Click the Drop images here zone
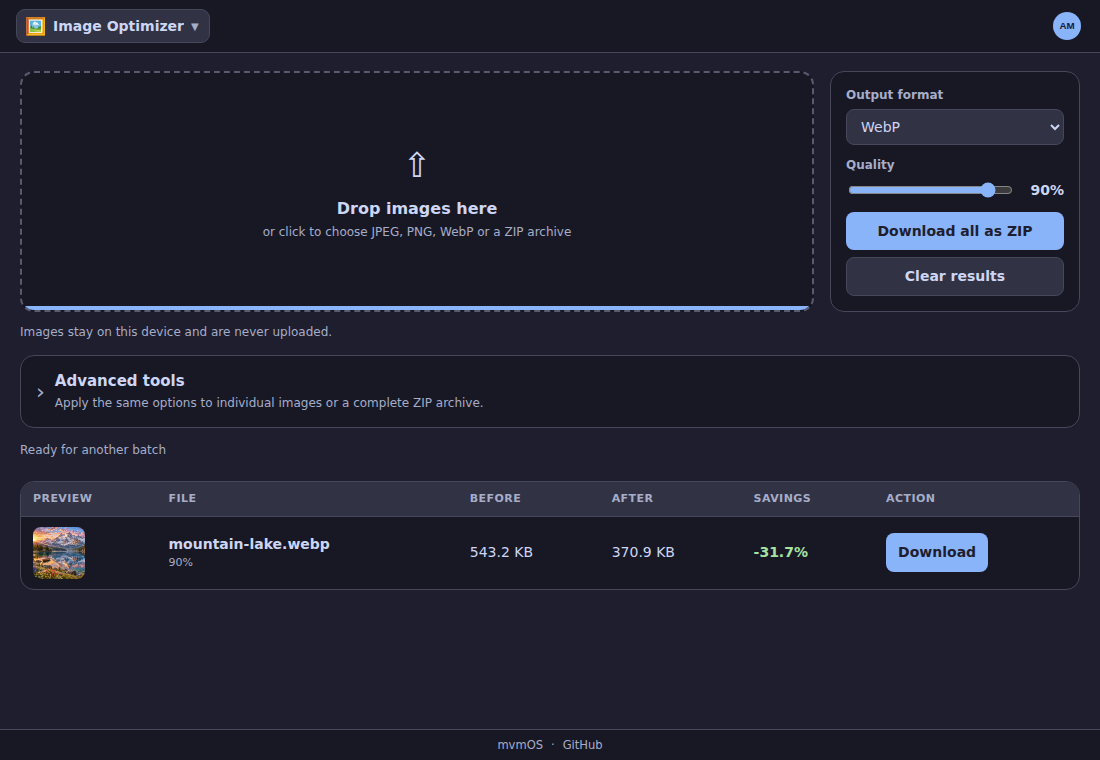The image size is (1100, 760). point(417,191)
